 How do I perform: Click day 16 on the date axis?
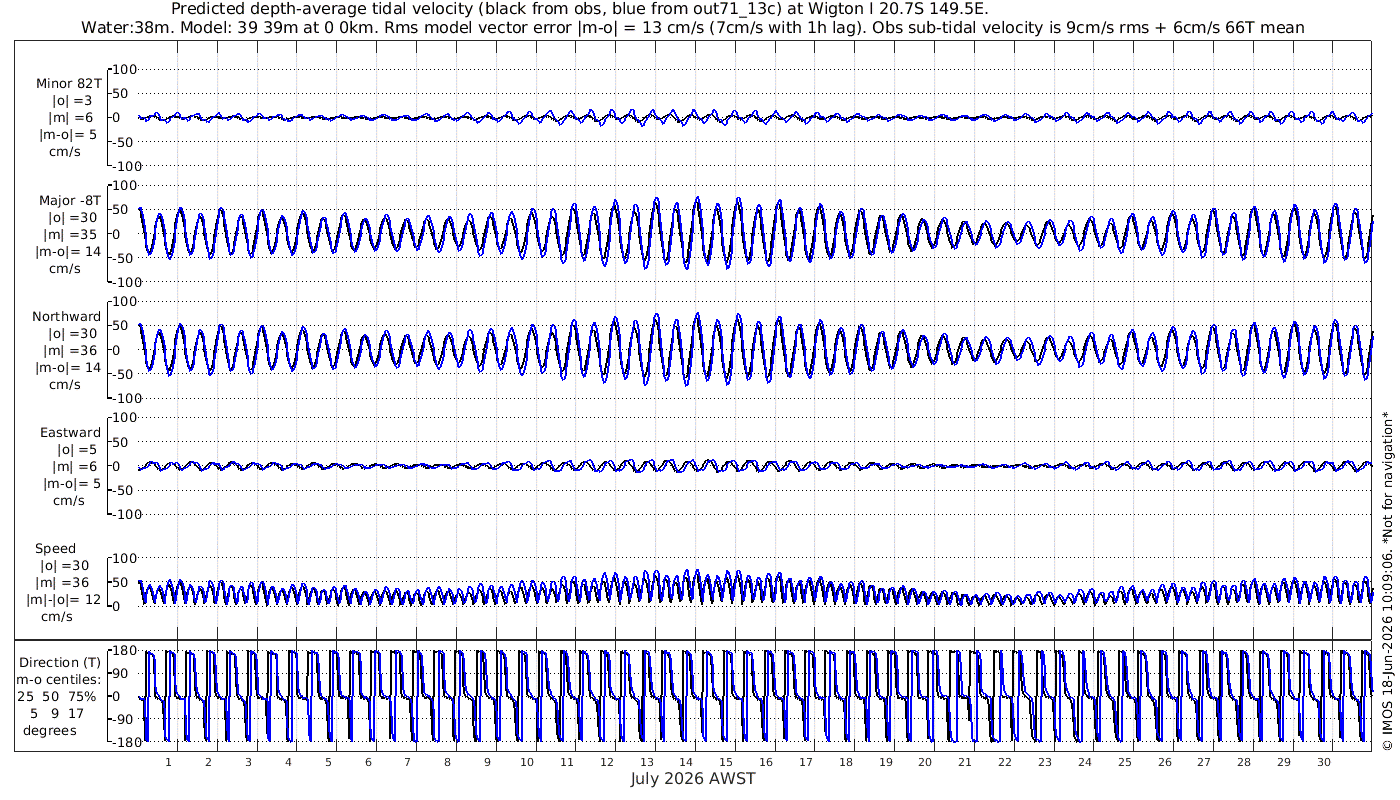click(766, 761)
